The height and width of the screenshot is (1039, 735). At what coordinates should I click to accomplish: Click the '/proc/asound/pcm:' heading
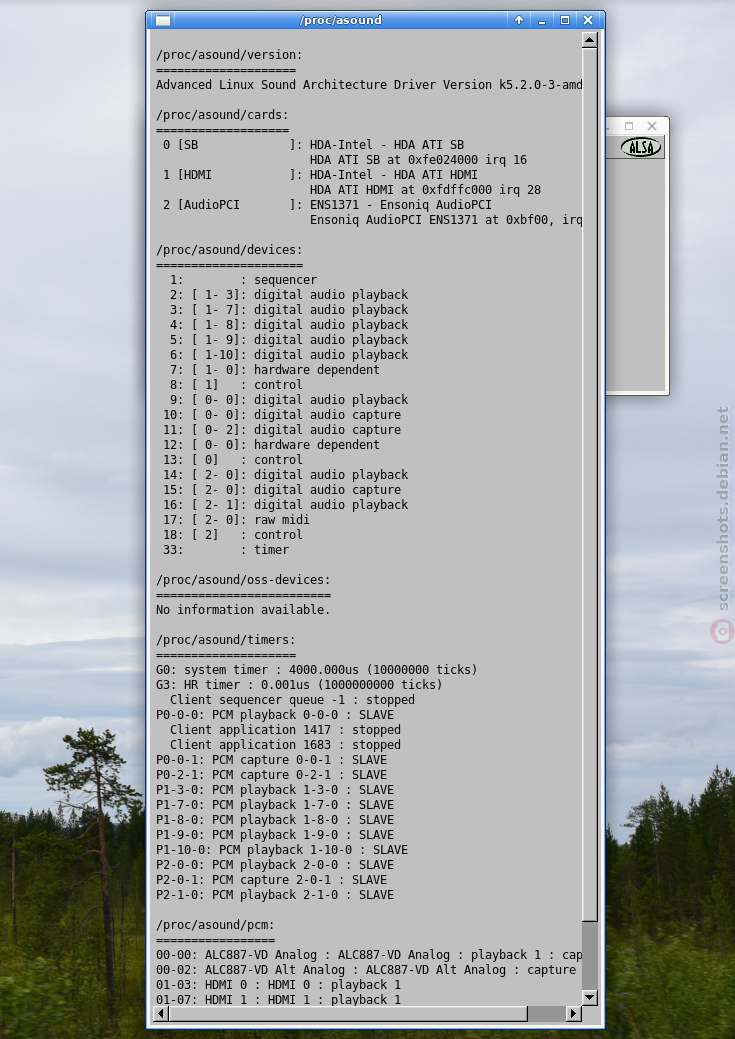click(215, 925)
